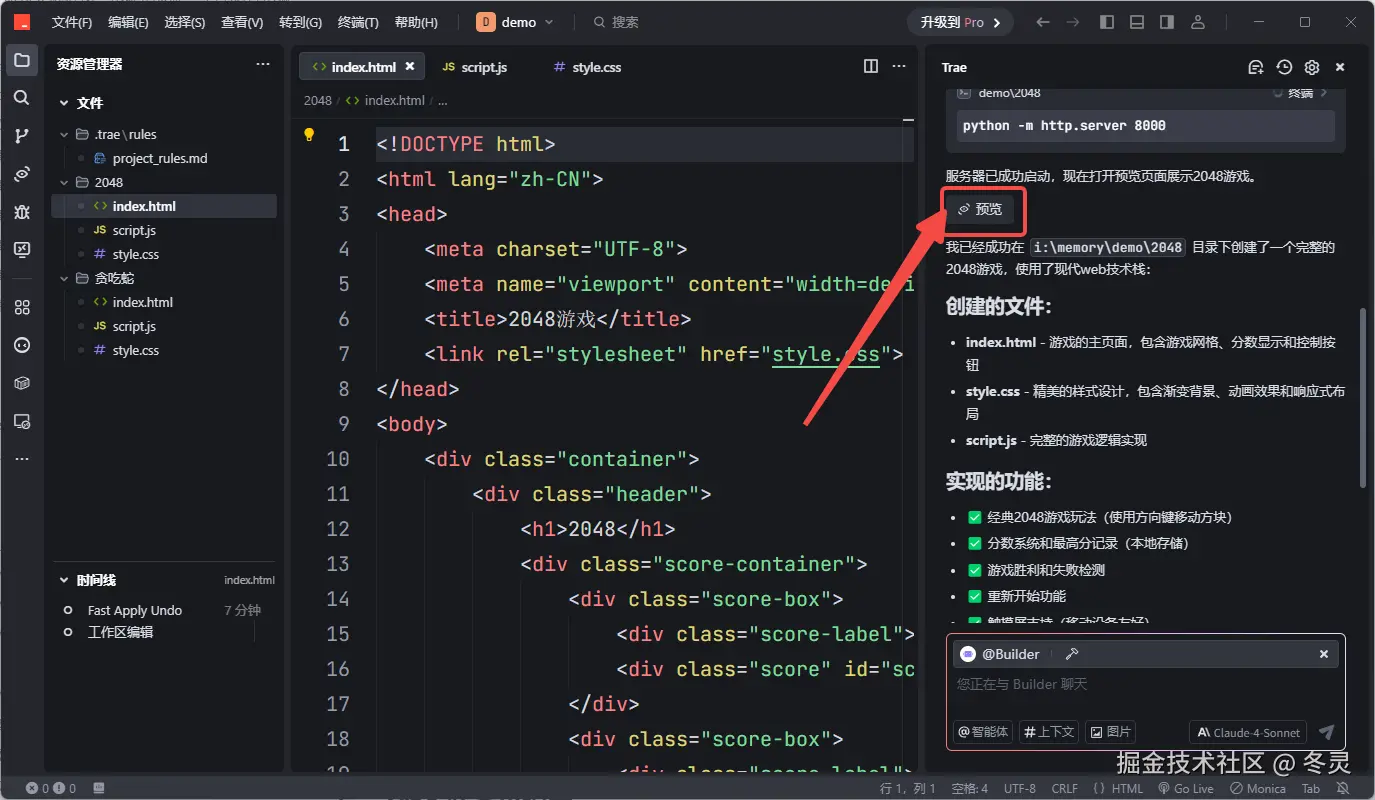Viewport: 1375px width, 800px height.
Task: Click the chat input field to type
Action: (x=1145, y=685)
